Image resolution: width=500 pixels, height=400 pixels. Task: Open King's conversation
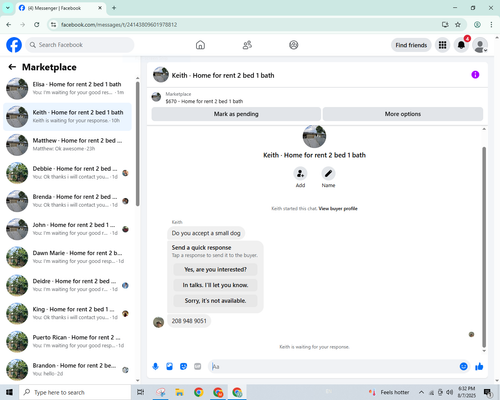tap(68, 313)
